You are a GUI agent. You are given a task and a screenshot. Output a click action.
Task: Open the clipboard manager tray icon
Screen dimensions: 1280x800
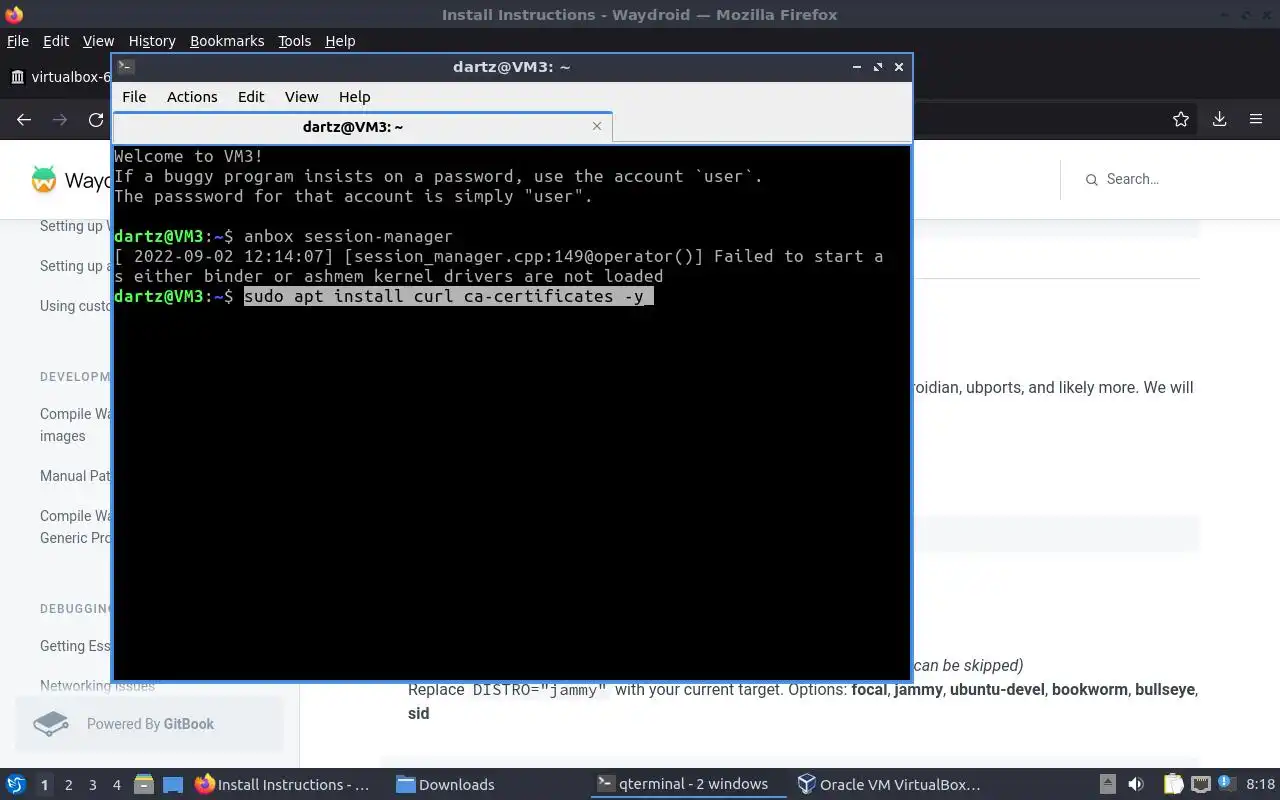click(1173, 784)
